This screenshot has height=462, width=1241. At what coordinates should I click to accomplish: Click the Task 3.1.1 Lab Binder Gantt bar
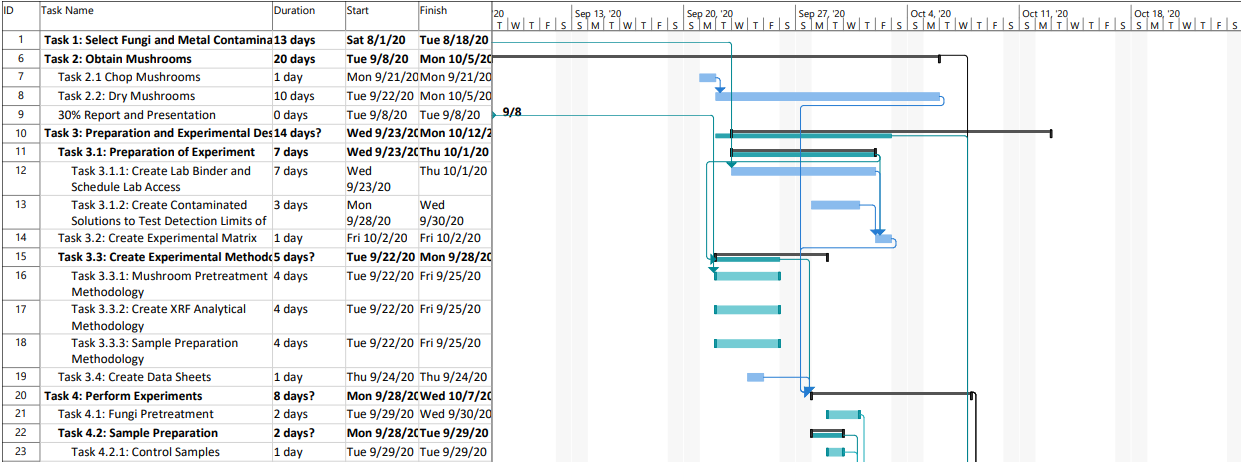point(803,171)
